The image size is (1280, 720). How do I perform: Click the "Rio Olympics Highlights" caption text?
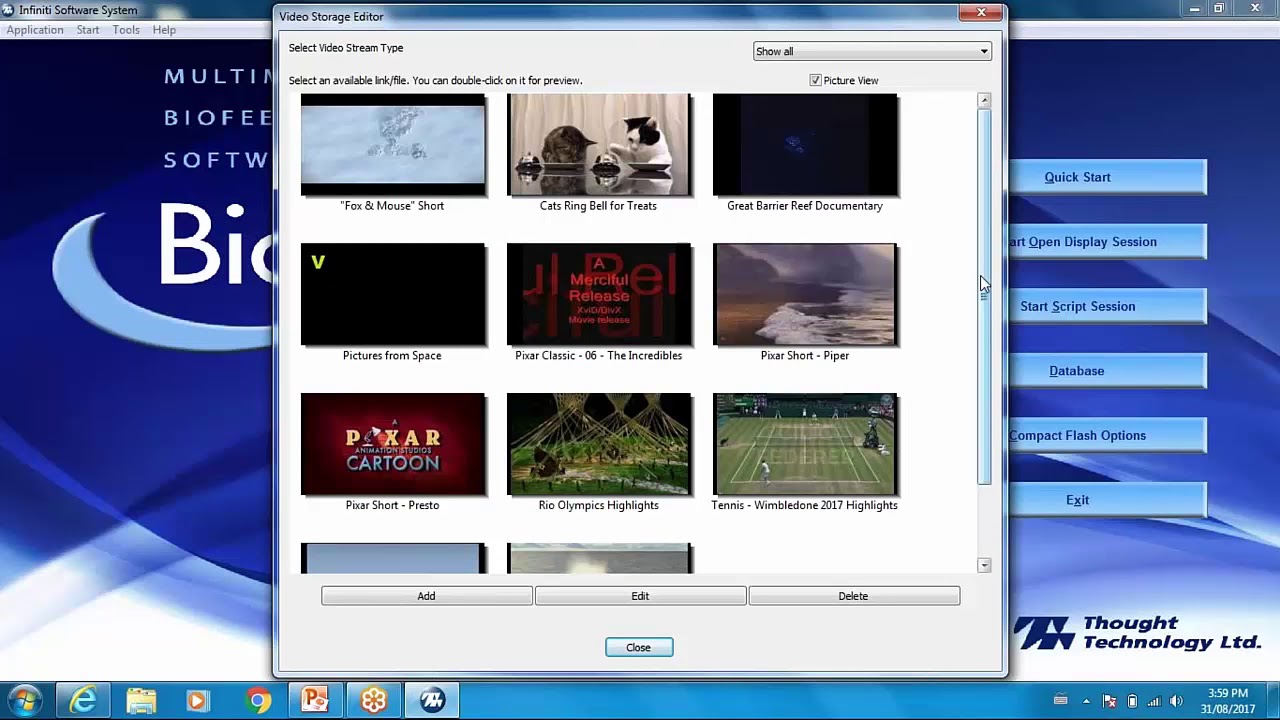[599, 505]
